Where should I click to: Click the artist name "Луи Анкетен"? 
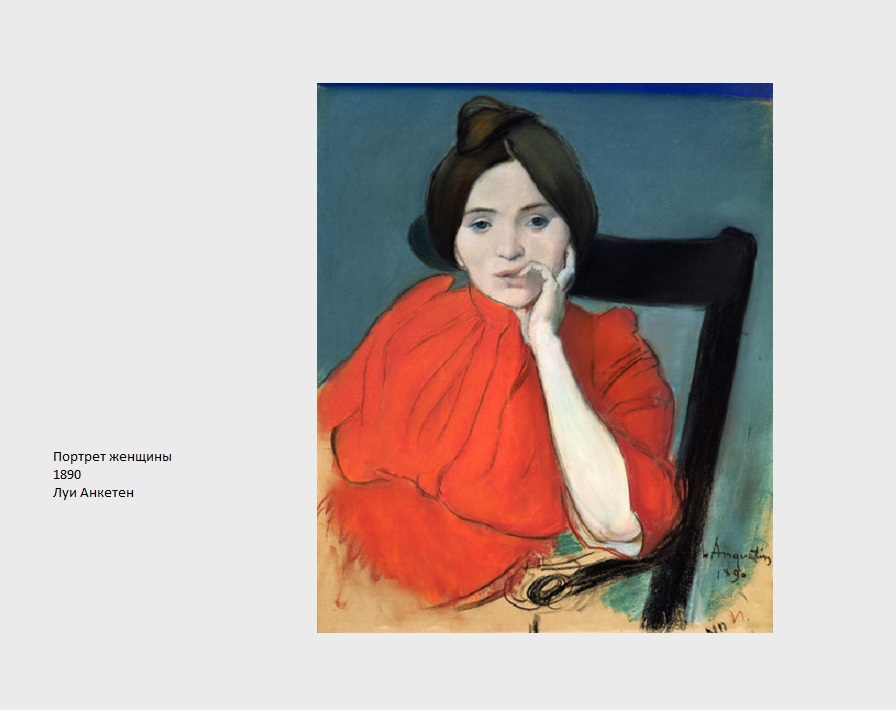pyautogui.click(x=93, y=493)
